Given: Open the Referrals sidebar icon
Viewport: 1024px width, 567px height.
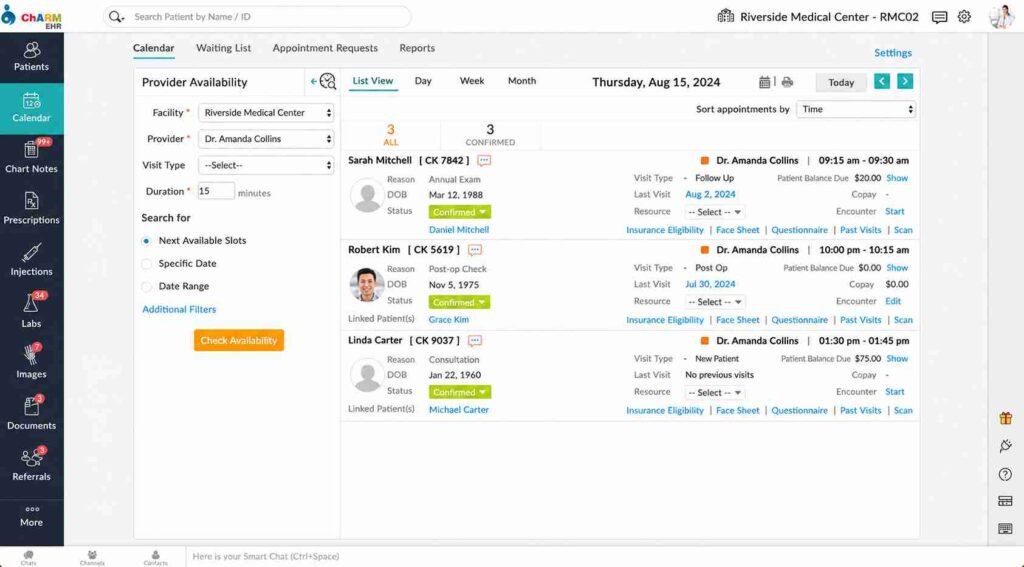Looking at the screenshot, I should pyautogui.click(x=31, y=466).
